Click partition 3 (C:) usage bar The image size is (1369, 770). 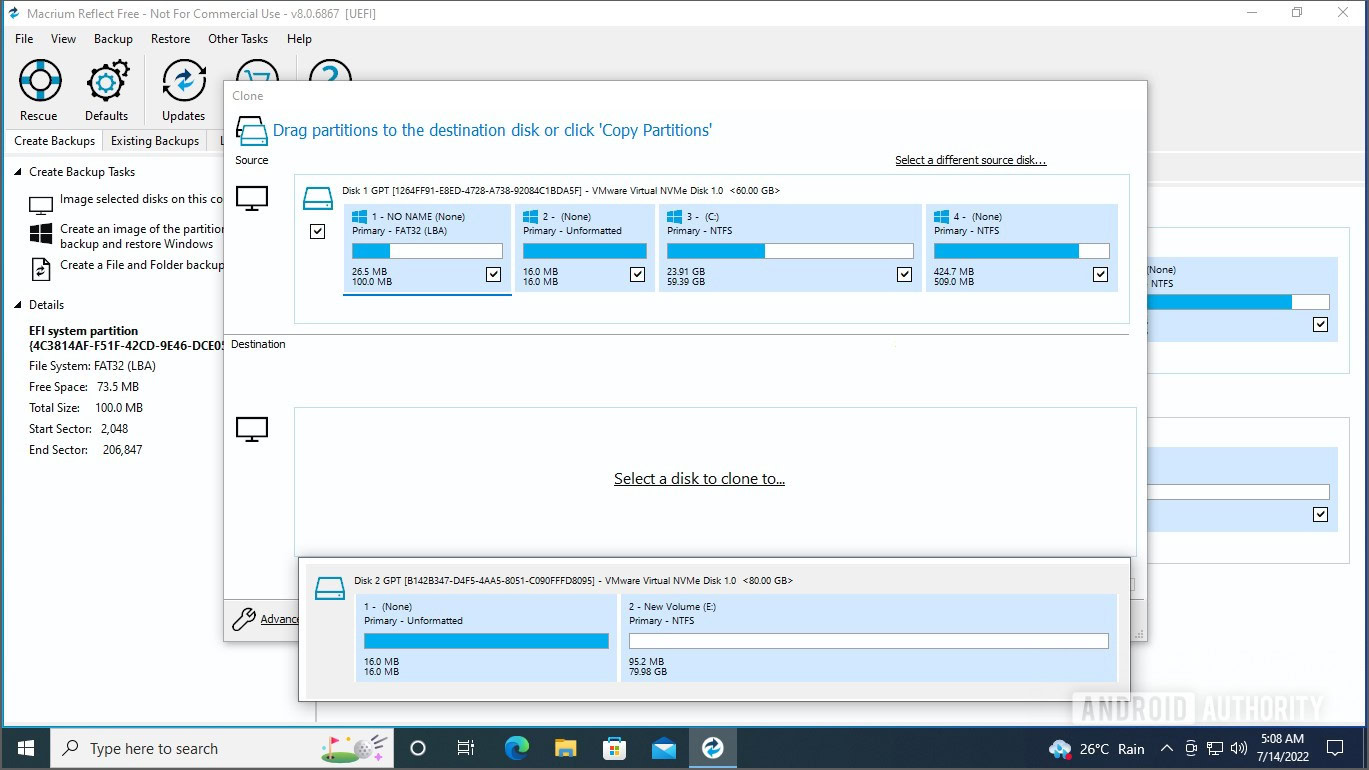[x=790, y=251]
